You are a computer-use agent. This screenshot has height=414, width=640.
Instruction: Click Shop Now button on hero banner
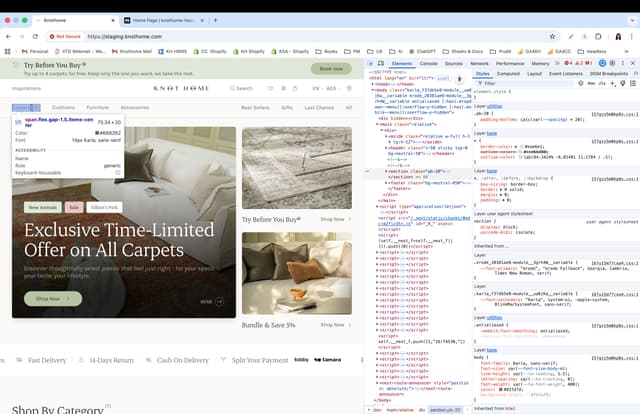53,299
